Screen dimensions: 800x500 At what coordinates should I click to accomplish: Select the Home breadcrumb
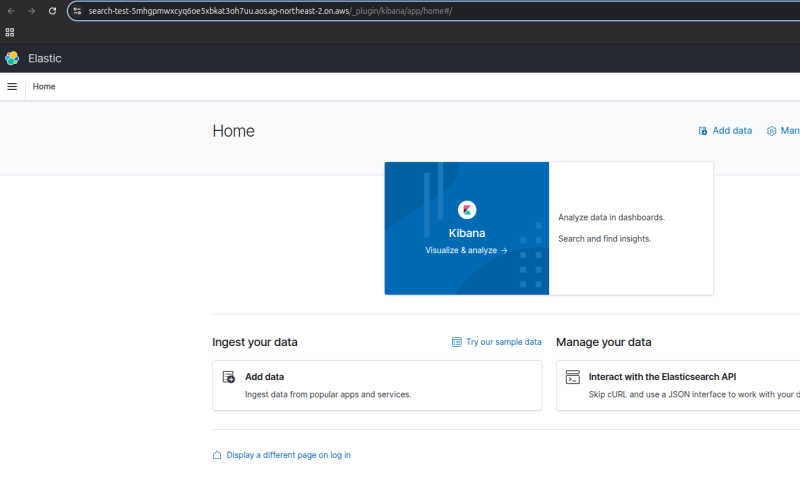(44, 87)
